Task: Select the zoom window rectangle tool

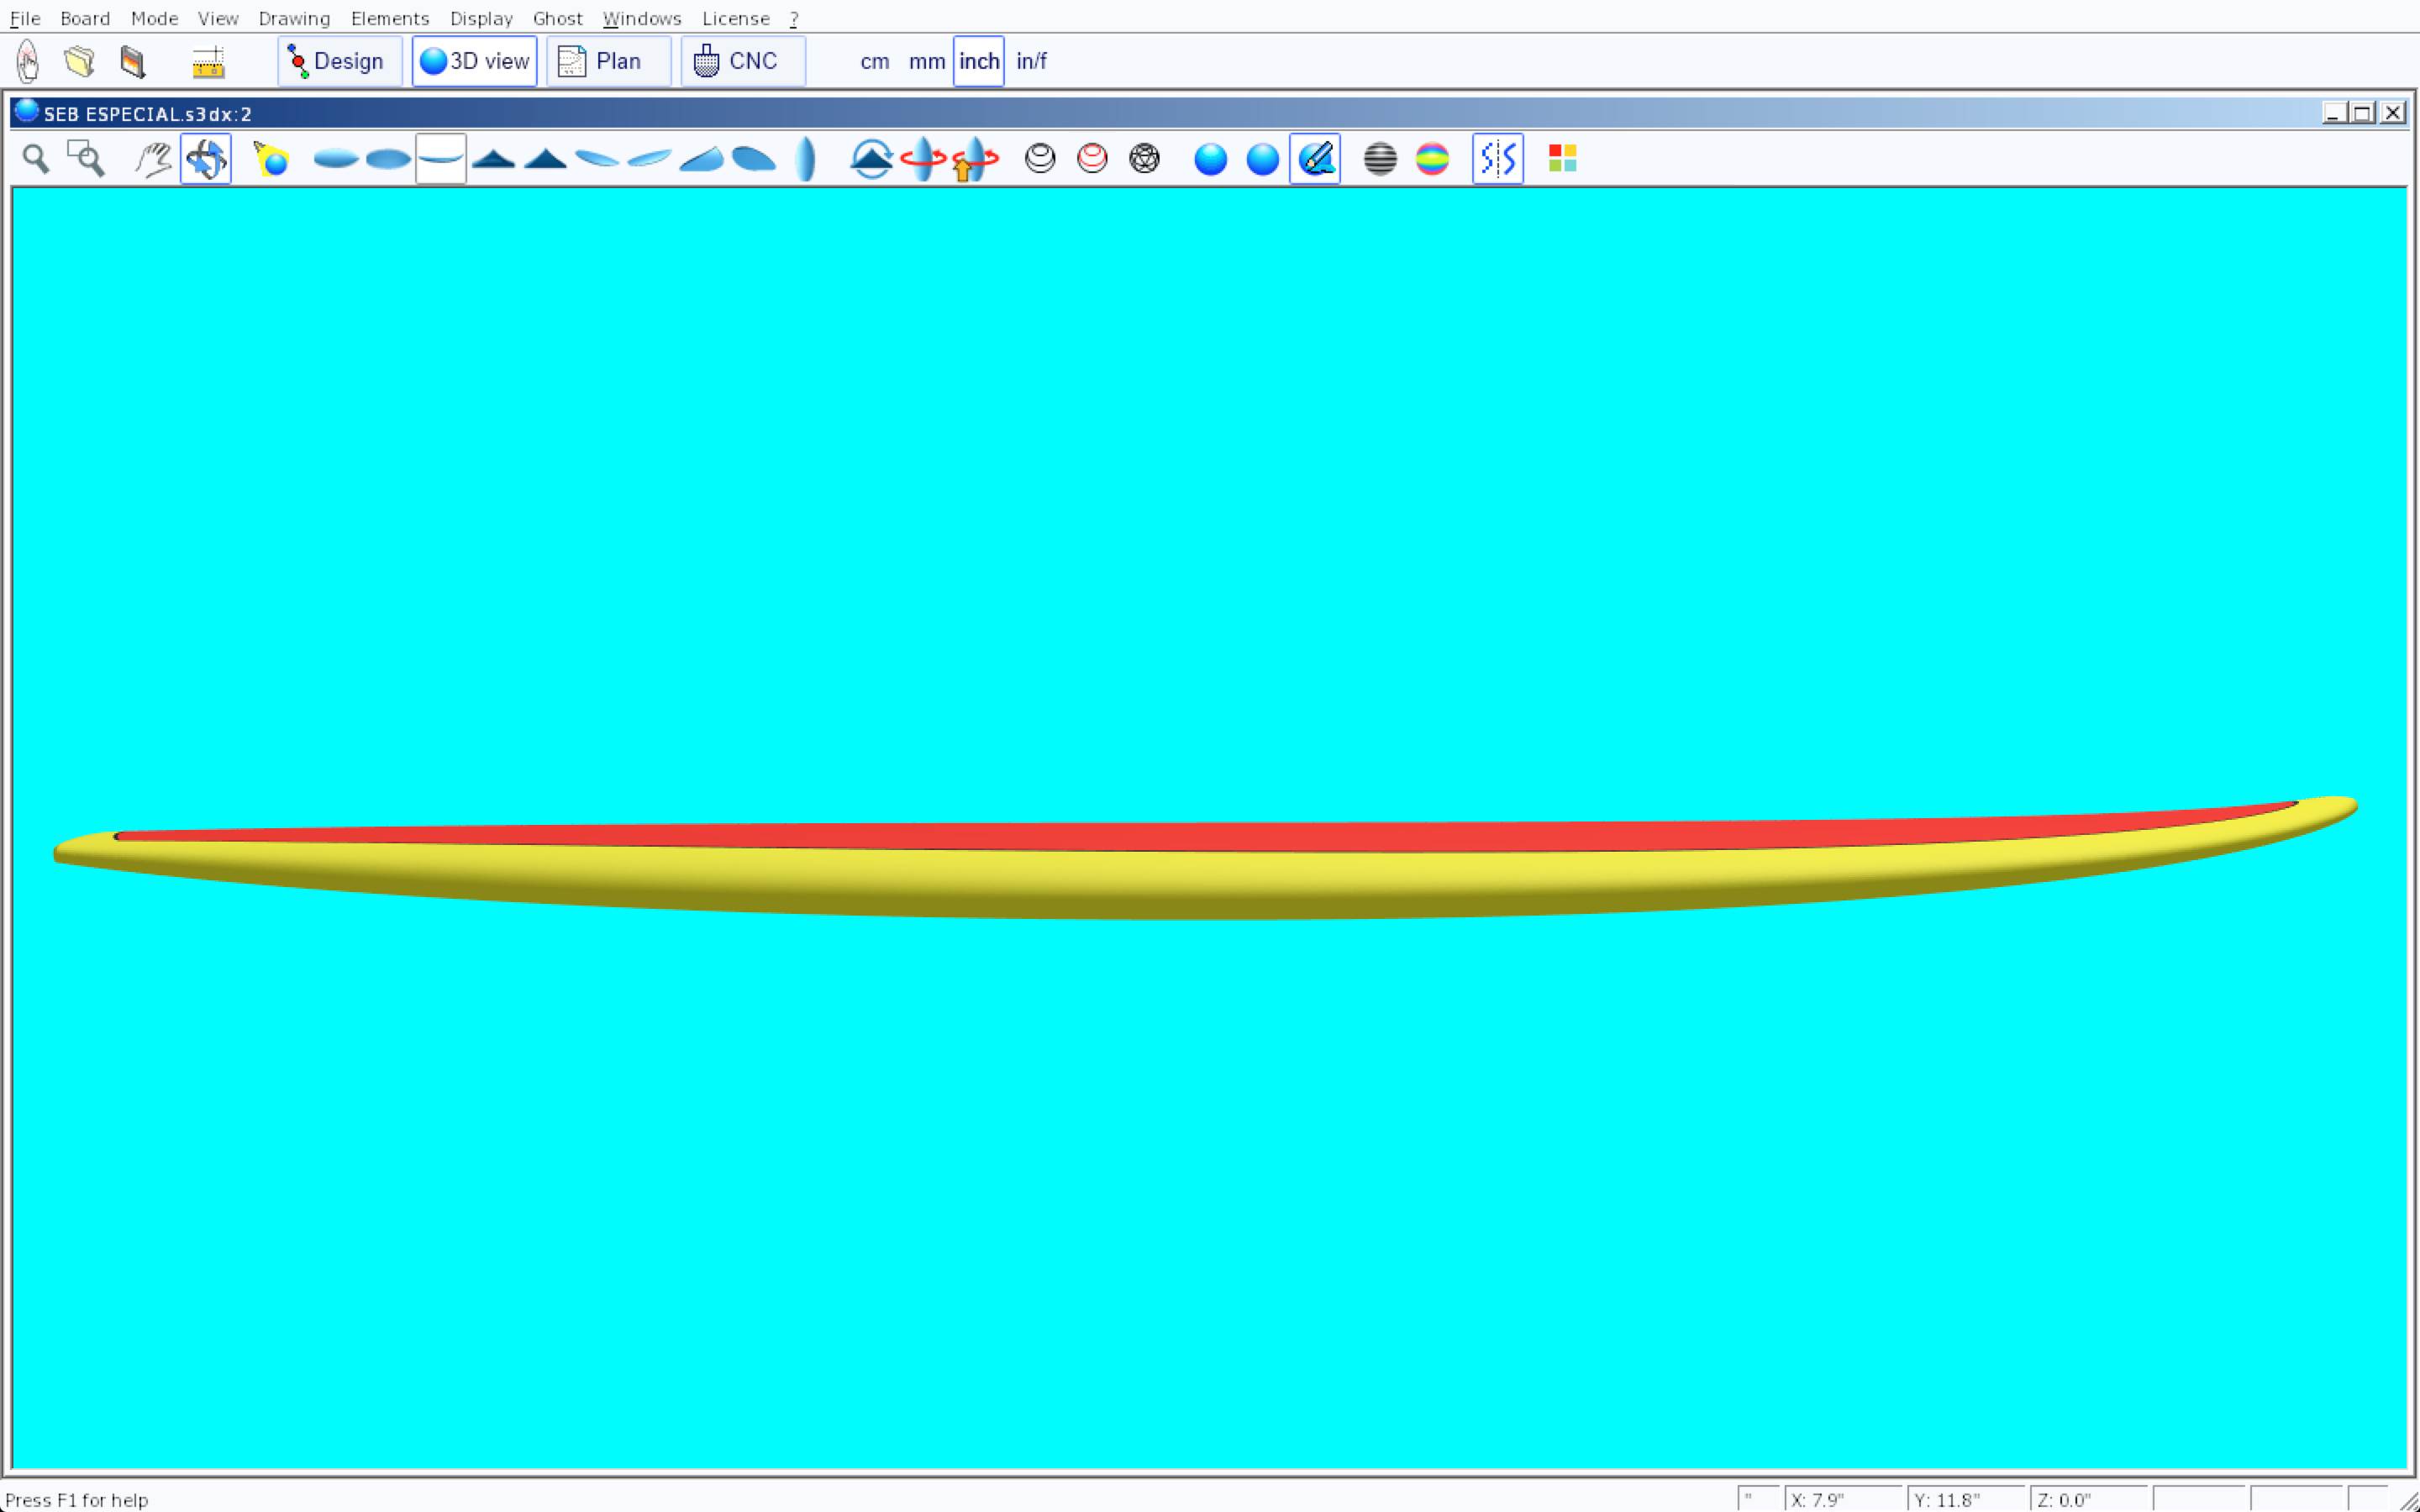Action: 86,159
